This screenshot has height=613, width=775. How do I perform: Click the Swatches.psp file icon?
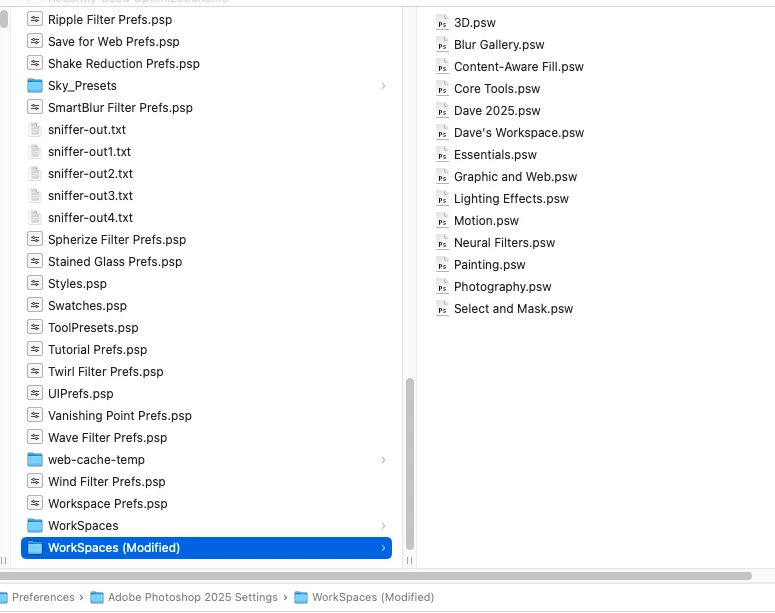point(35,306)
